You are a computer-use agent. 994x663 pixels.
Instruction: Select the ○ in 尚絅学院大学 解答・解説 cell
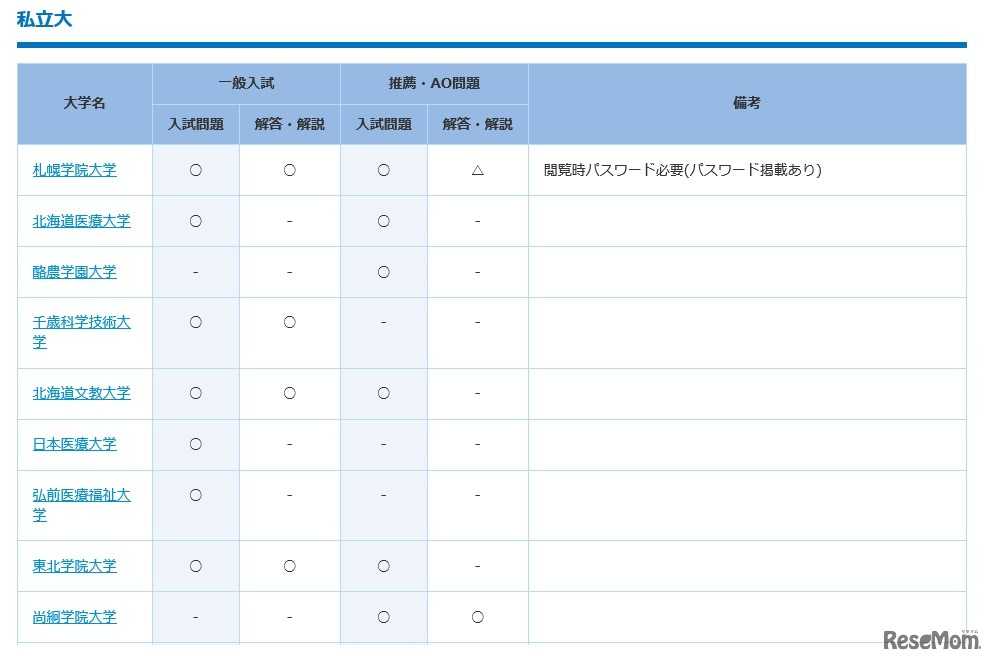478,616
